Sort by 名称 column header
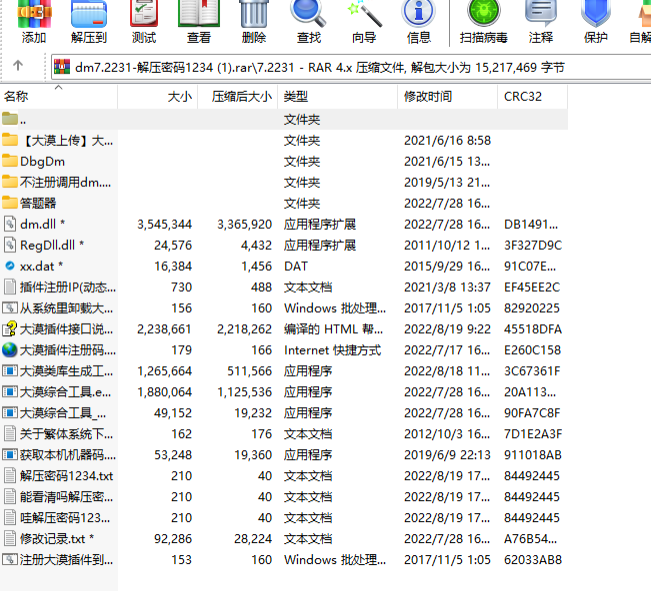The image size is (651, 591). [59, 97]
